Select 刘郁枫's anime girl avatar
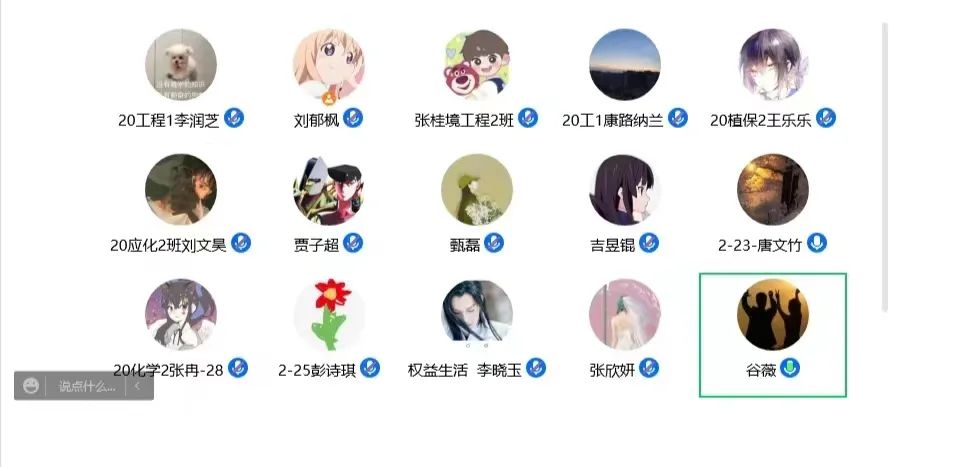The height and width of the screenshot is (467, 958). tap(329, 65)
